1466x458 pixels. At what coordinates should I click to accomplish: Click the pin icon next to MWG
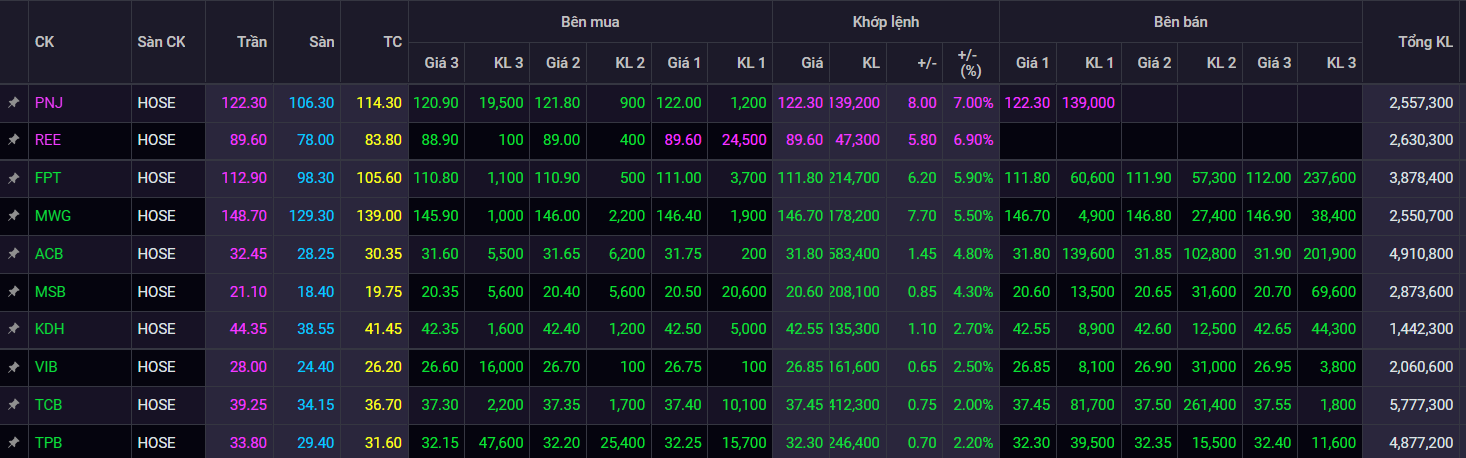(13, 216)
